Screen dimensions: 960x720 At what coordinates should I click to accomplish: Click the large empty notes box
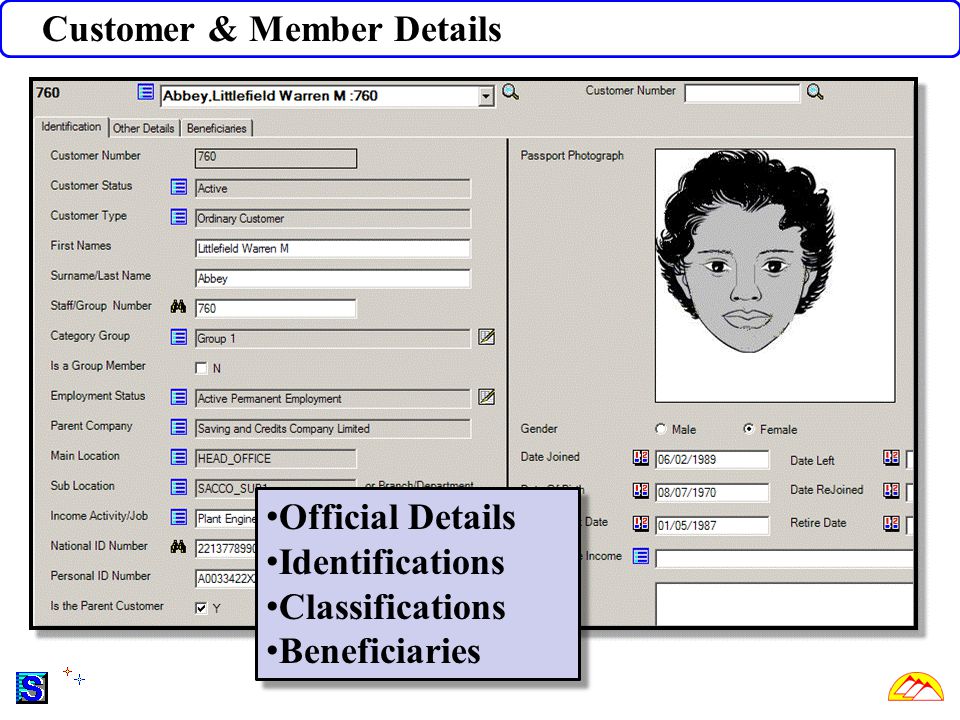784,605
